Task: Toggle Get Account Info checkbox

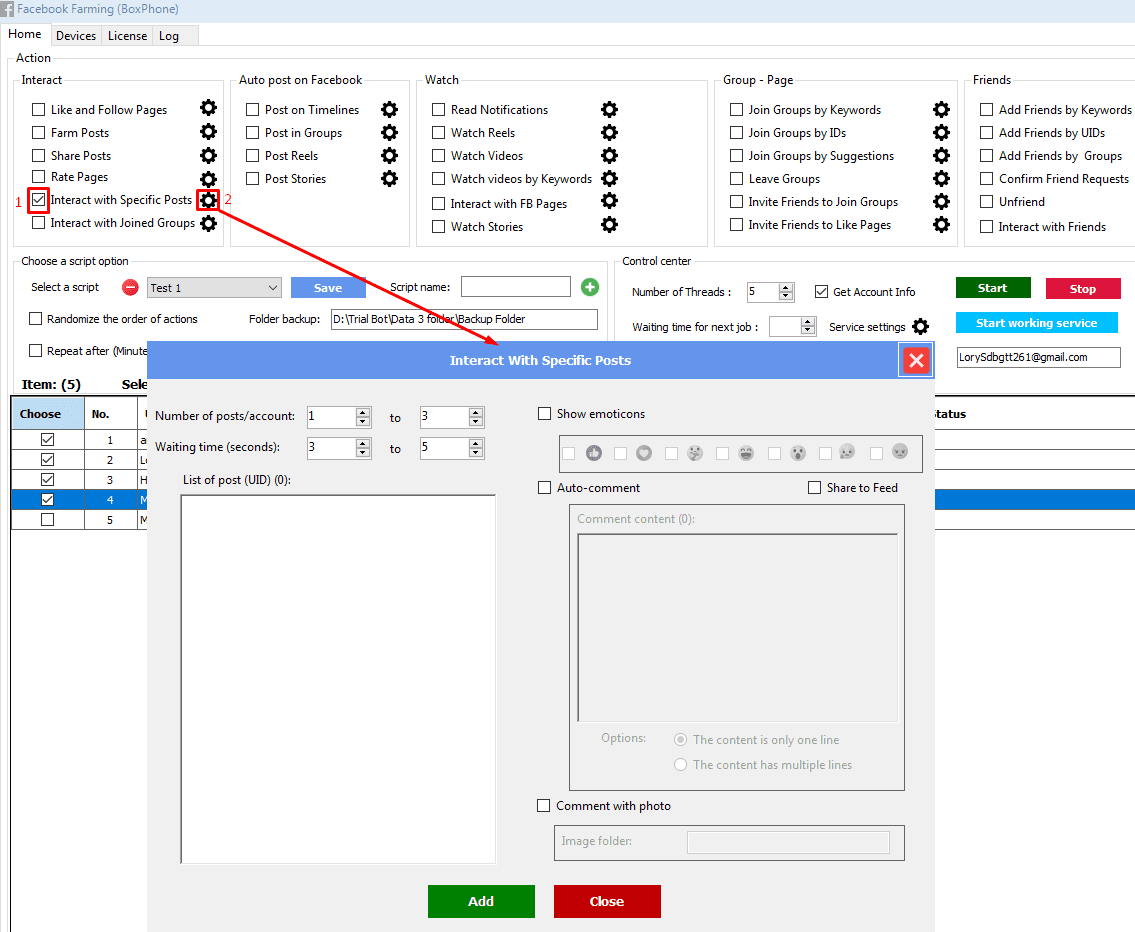Action: 821,292
